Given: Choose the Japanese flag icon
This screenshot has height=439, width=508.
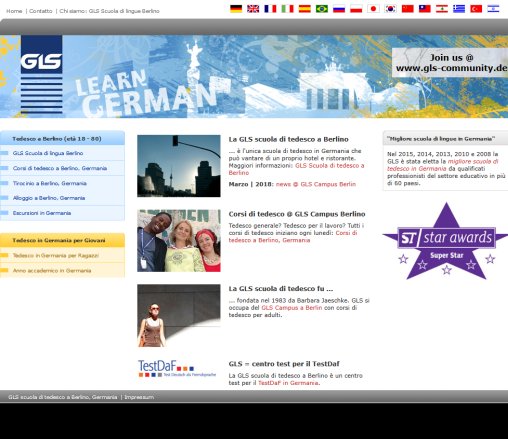Looking at the screenshot, I should [x=373, y=9].
